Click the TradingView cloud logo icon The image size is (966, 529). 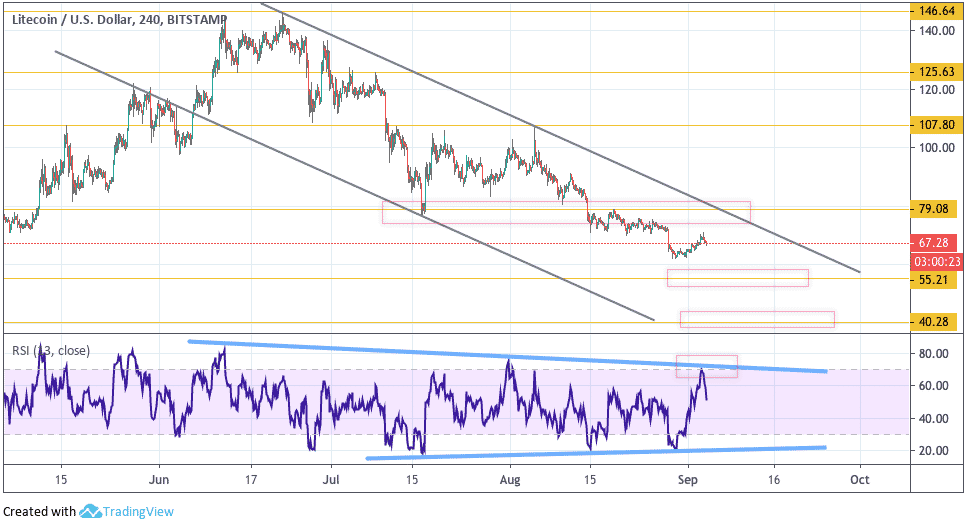coord(90,511)
